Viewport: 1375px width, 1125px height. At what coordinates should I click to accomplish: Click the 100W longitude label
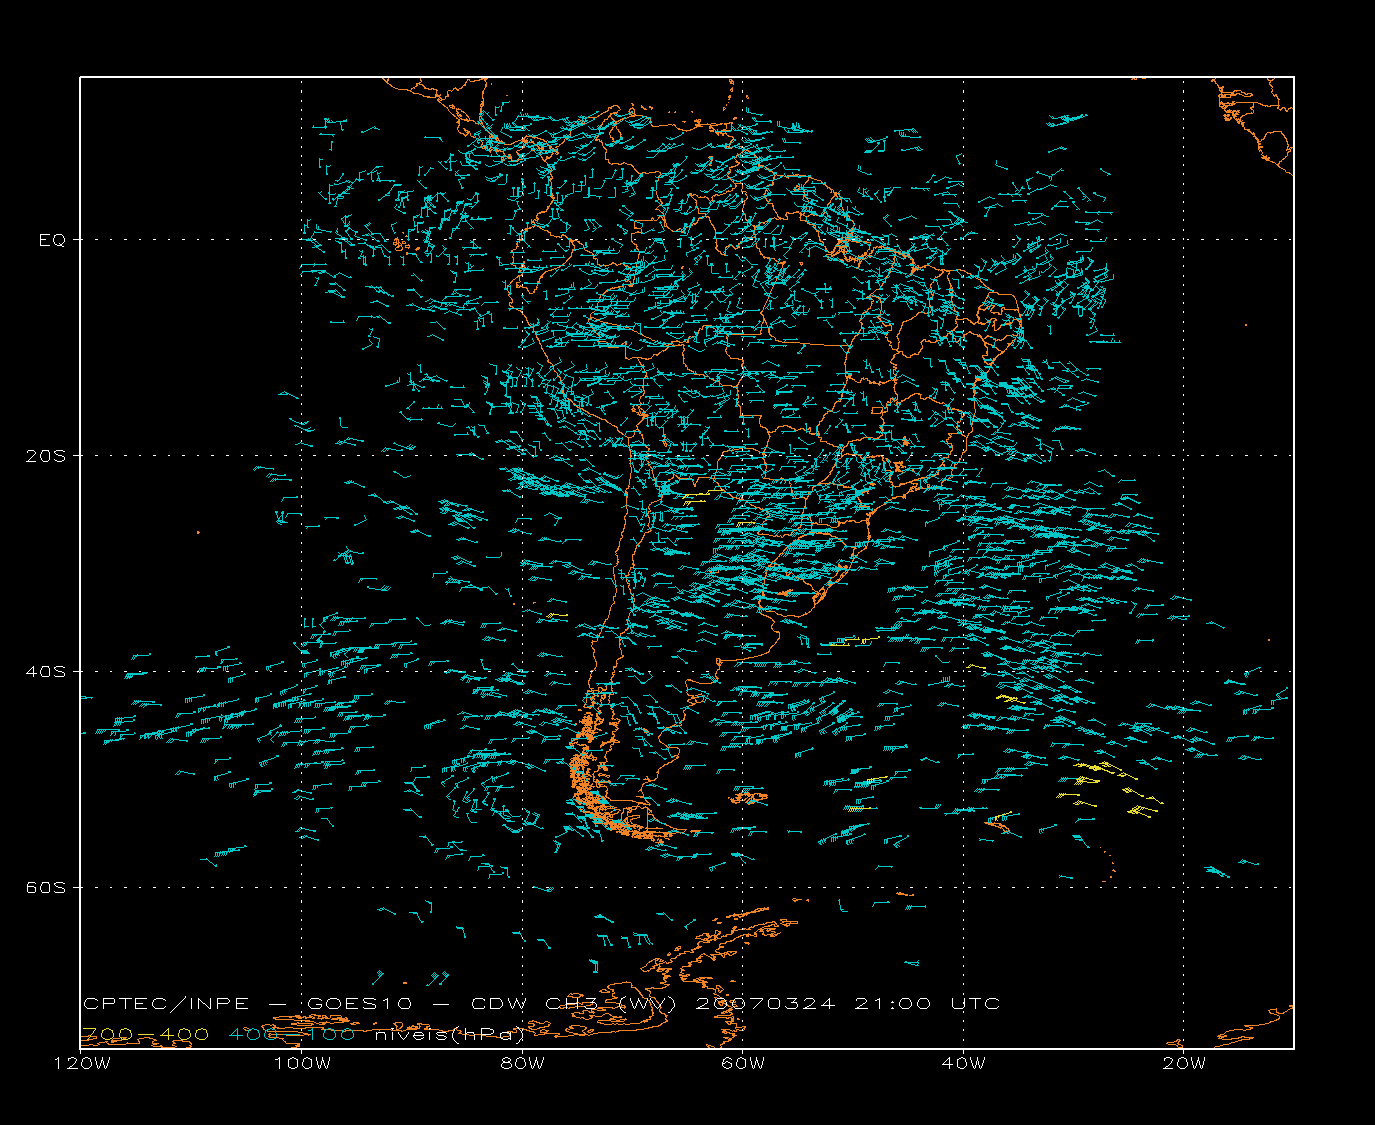302,1063
